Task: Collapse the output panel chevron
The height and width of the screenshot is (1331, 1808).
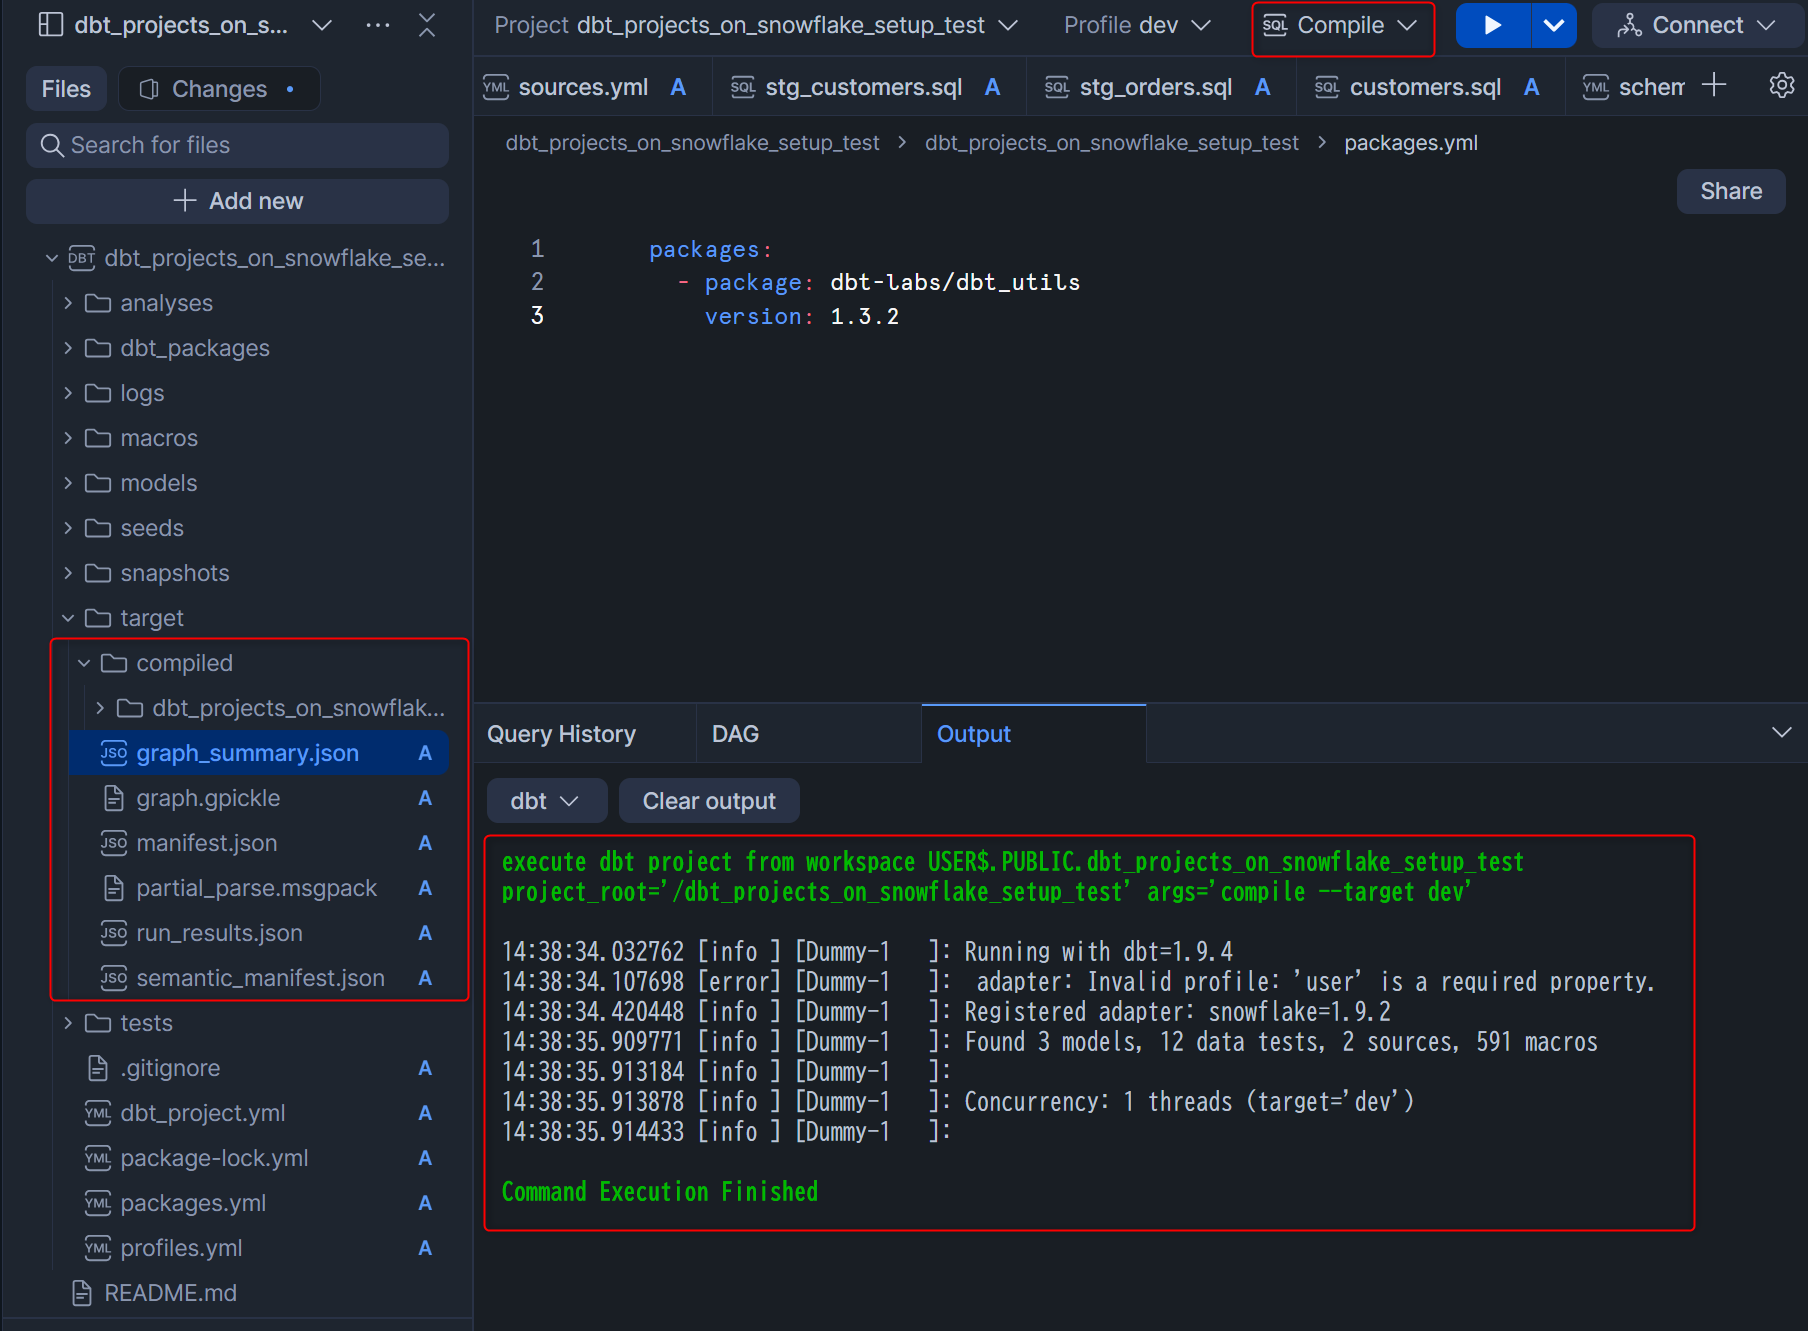Action: pyautogui.click(x=1781, y=733)
